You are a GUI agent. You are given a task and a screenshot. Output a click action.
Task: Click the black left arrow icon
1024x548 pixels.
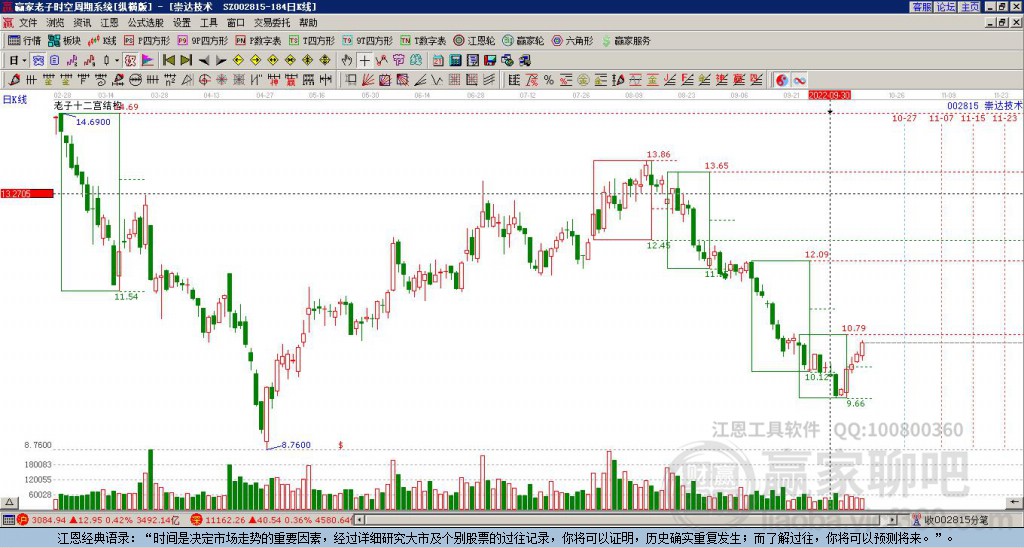tap(204, 60)
